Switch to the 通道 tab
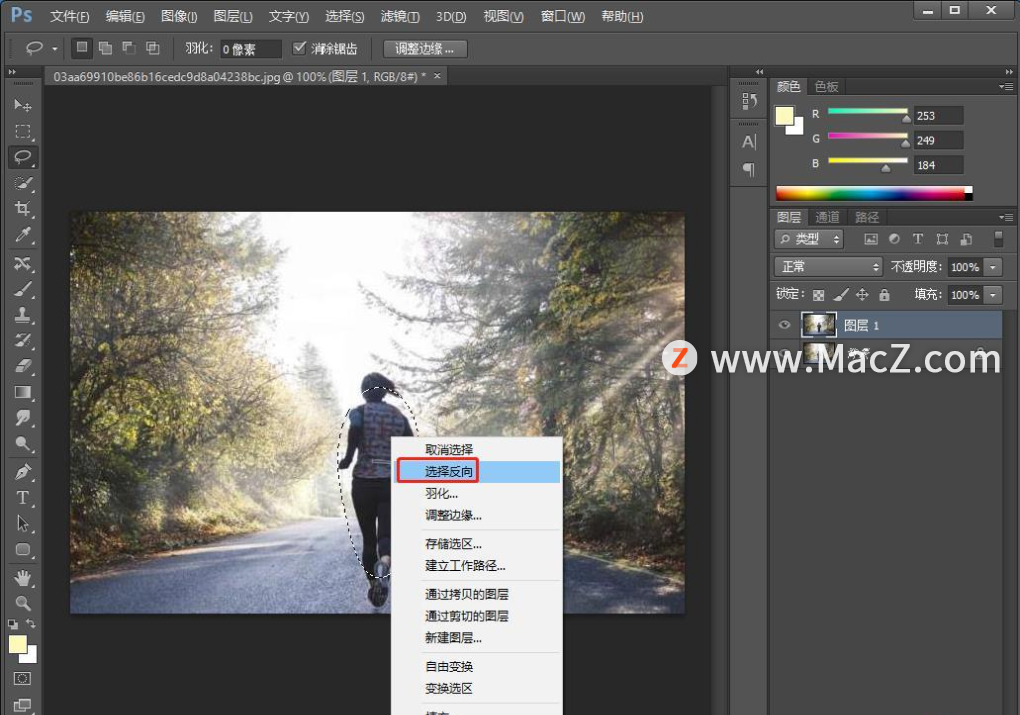Screen dimensions: 1020x715 click(x=827, y=217)
